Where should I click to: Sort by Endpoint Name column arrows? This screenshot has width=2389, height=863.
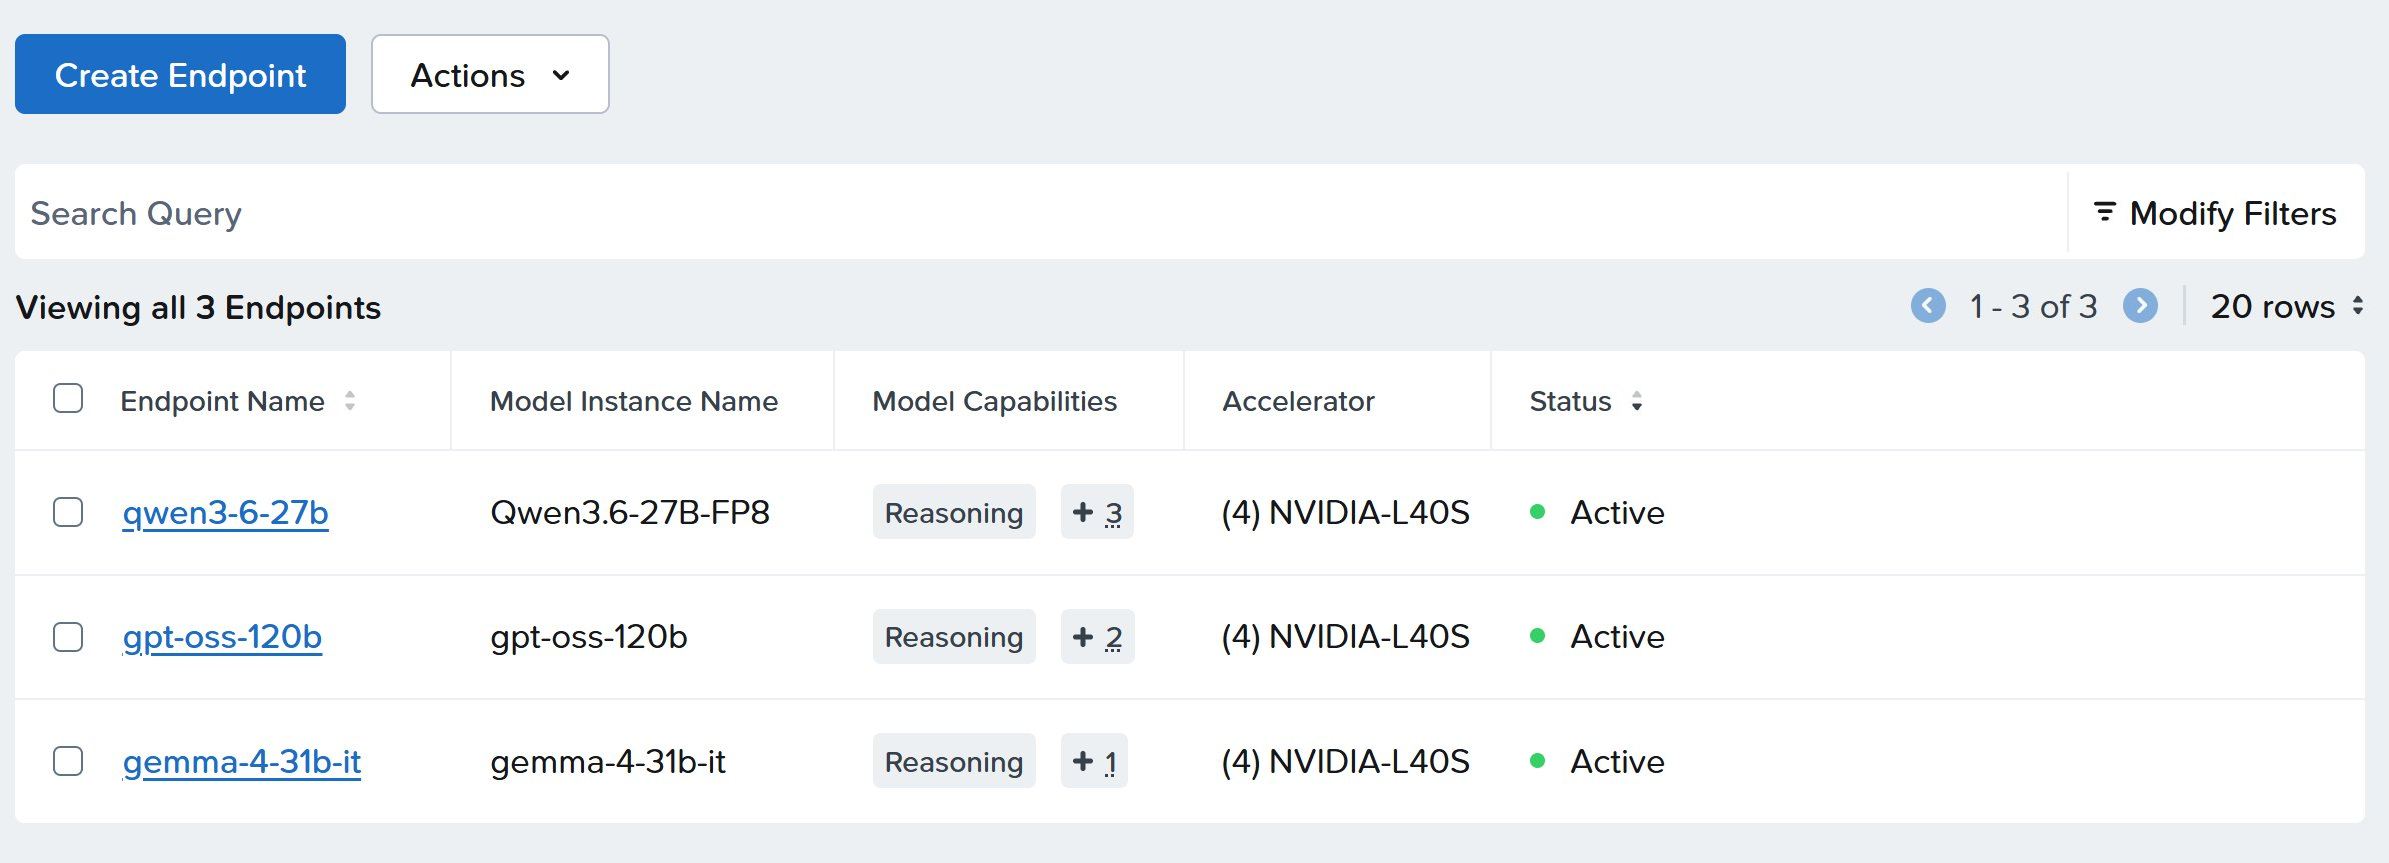pyautogui.click(x=349, y=401)
